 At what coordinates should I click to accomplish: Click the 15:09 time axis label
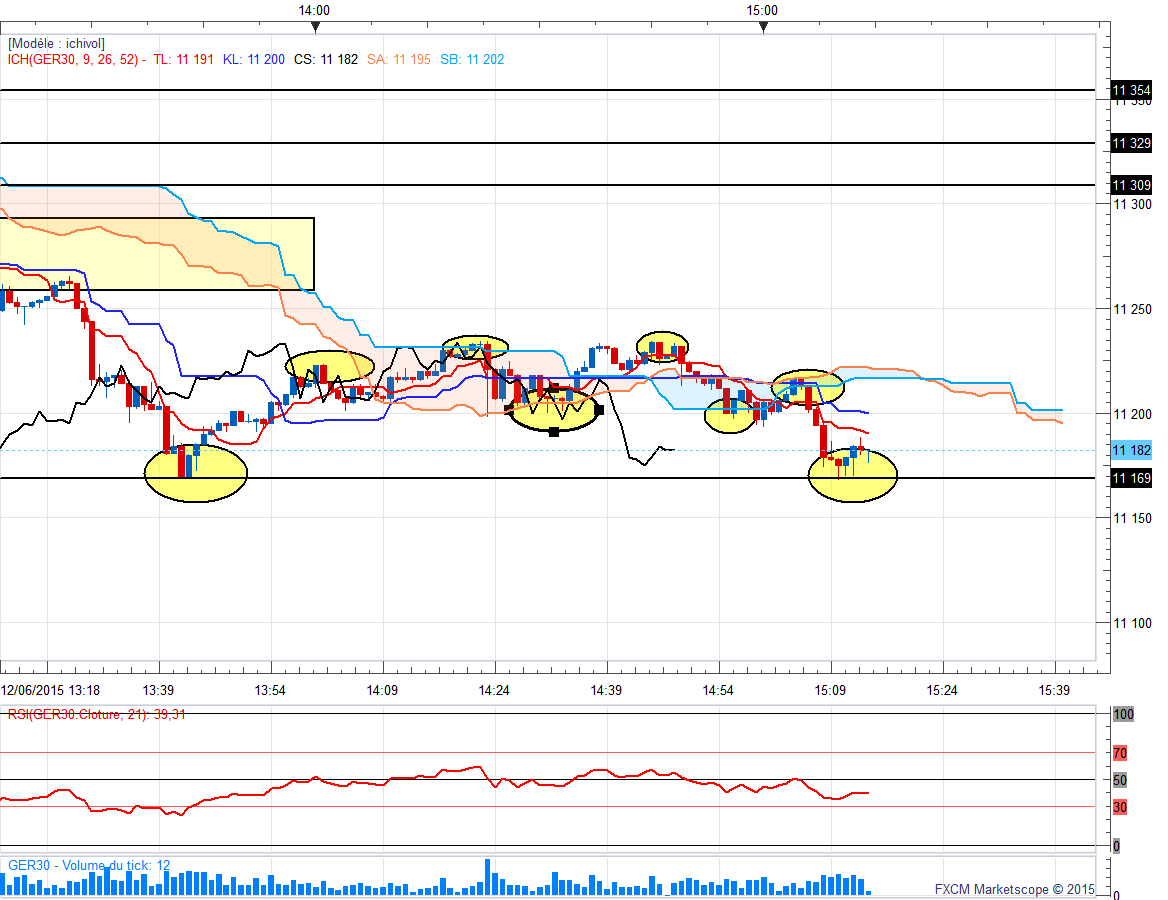(x=830, y=691)
